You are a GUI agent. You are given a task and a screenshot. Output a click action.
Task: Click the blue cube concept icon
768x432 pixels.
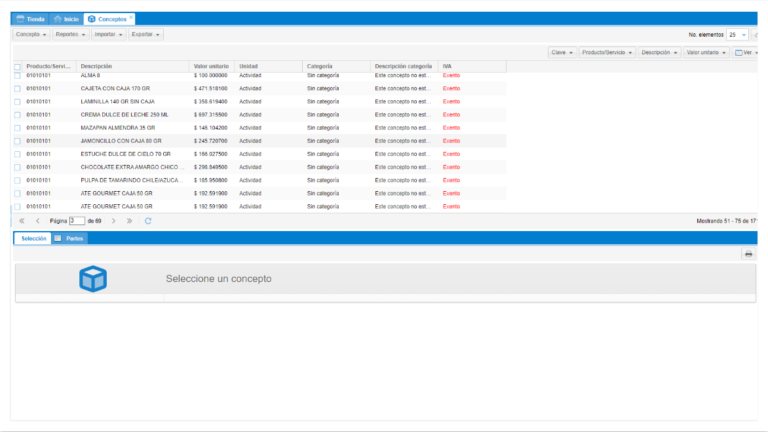(x=93, y=280)
